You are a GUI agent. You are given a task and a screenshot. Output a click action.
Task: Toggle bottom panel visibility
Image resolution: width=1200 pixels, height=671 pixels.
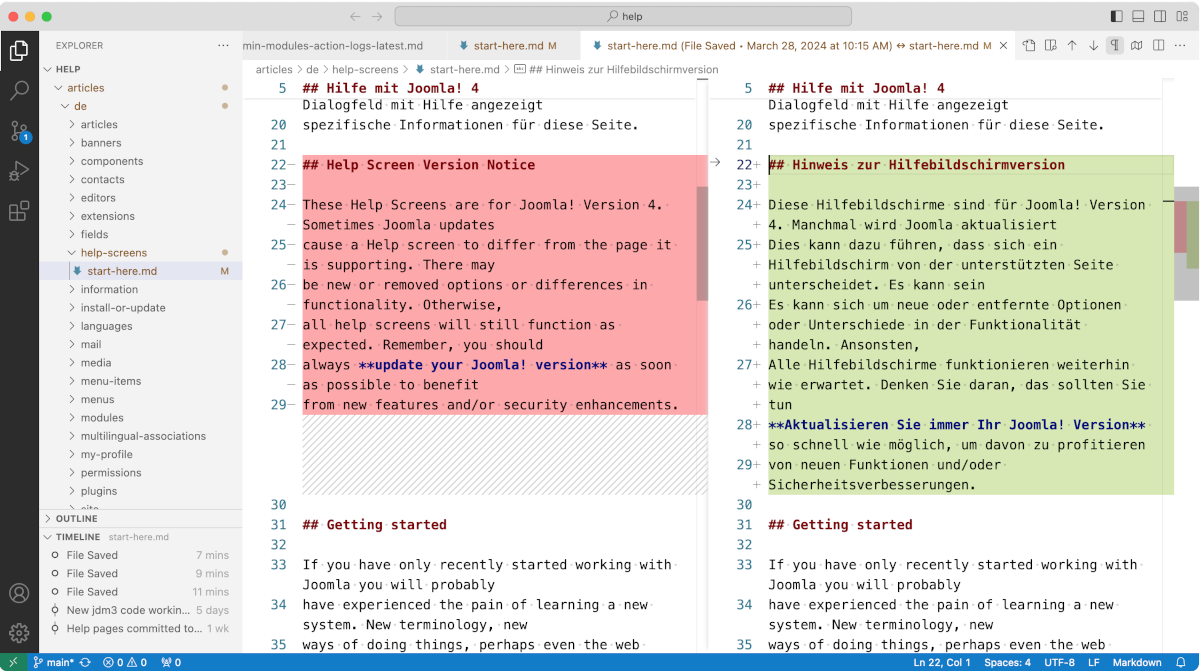(x=1138, y=16)
